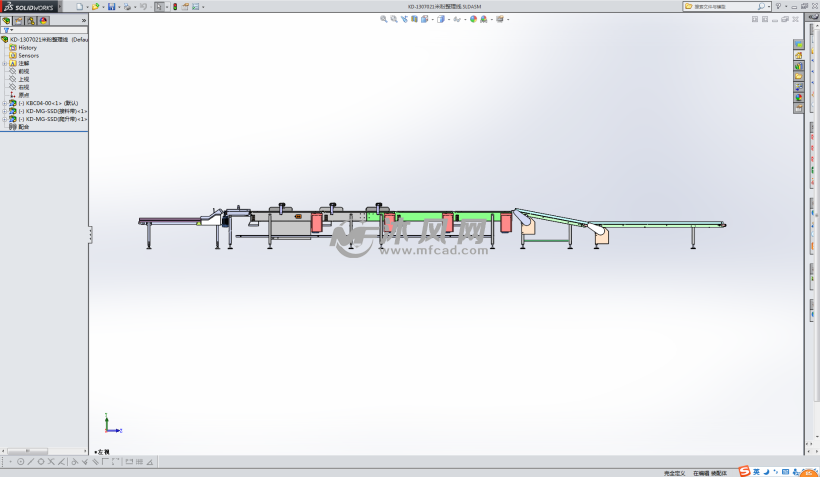Click the 配合 mates folder

(x=23, y=127)
